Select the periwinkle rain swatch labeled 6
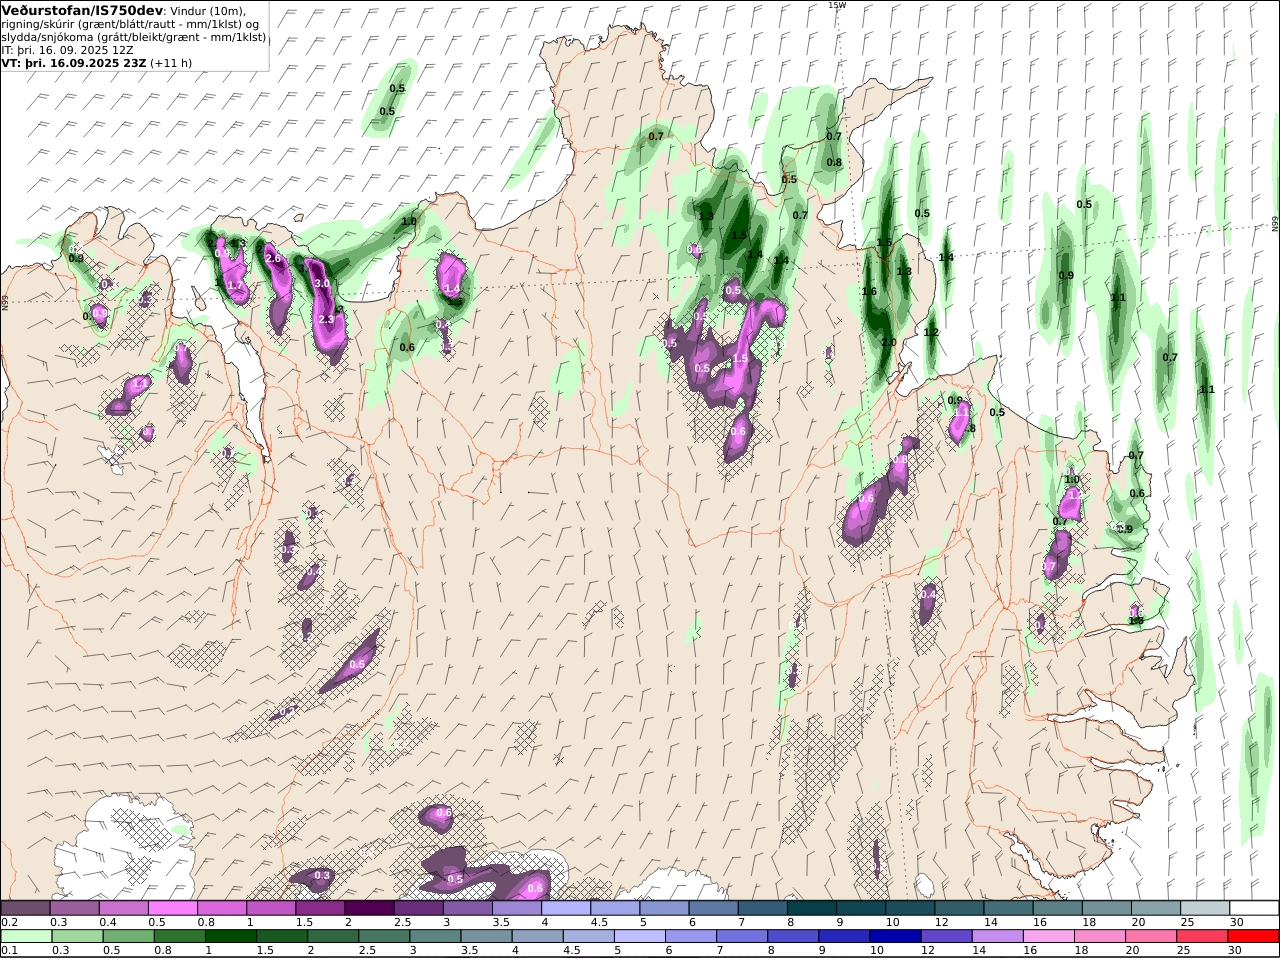The image size is (1280, 958). click(690, 936)
